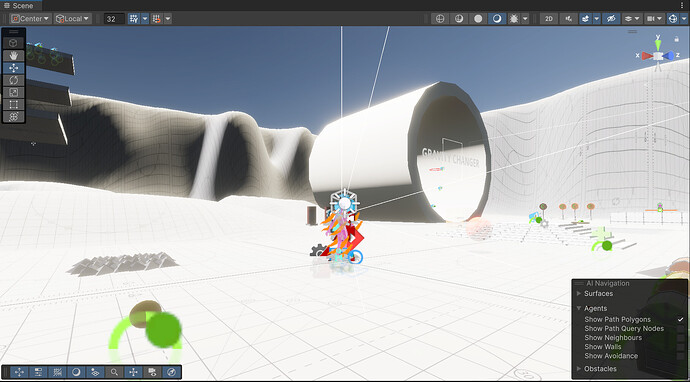This screenshot has width=690, height=382.
Task: Toggle scene visibility eye icon
Action: point(610,19)
